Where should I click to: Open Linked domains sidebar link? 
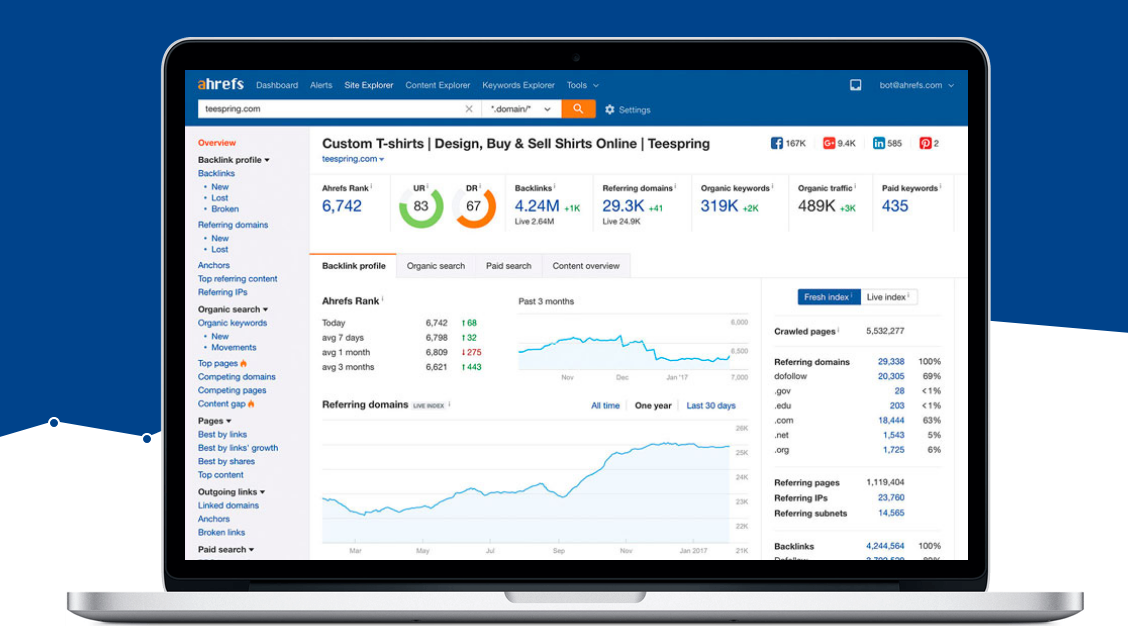click(228, 505)
